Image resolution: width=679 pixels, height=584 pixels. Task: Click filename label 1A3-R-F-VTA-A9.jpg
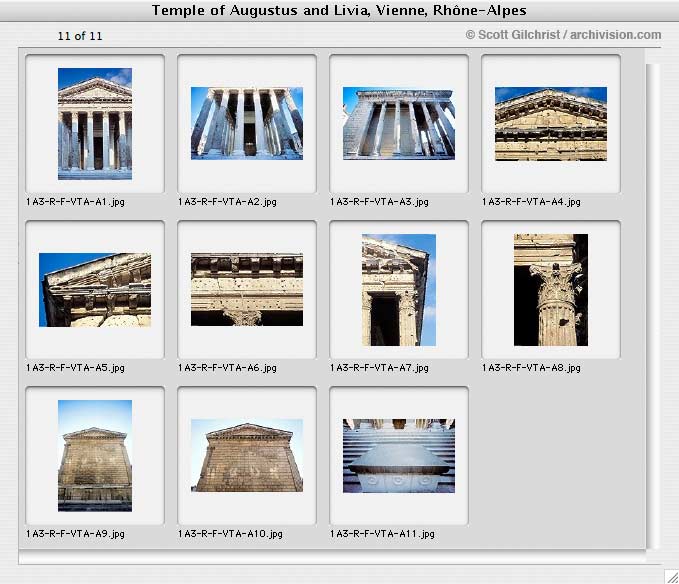click(75, 534)
